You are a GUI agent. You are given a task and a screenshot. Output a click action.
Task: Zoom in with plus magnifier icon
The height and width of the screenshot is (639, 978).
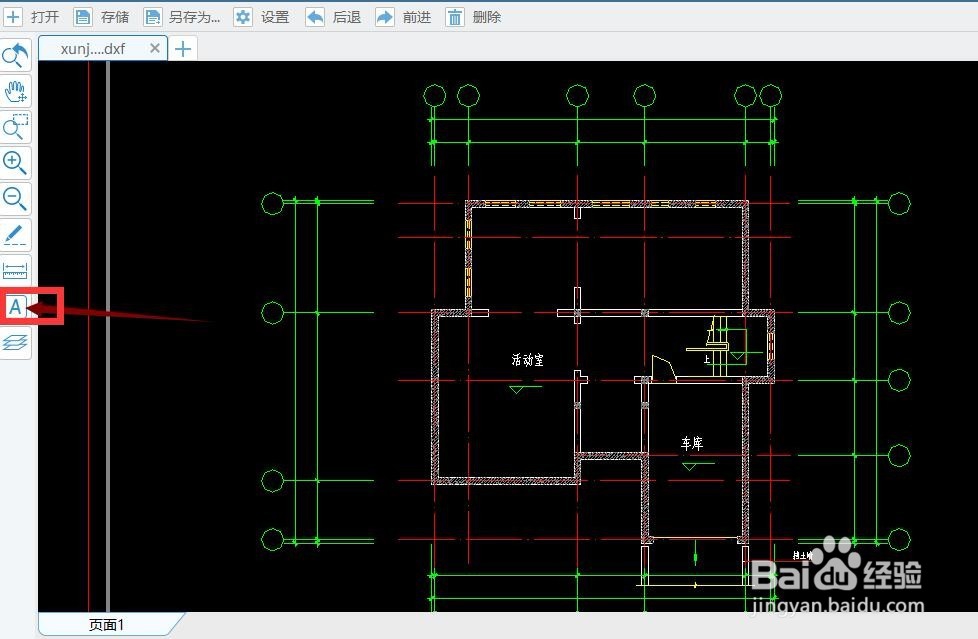click(15, 163)
